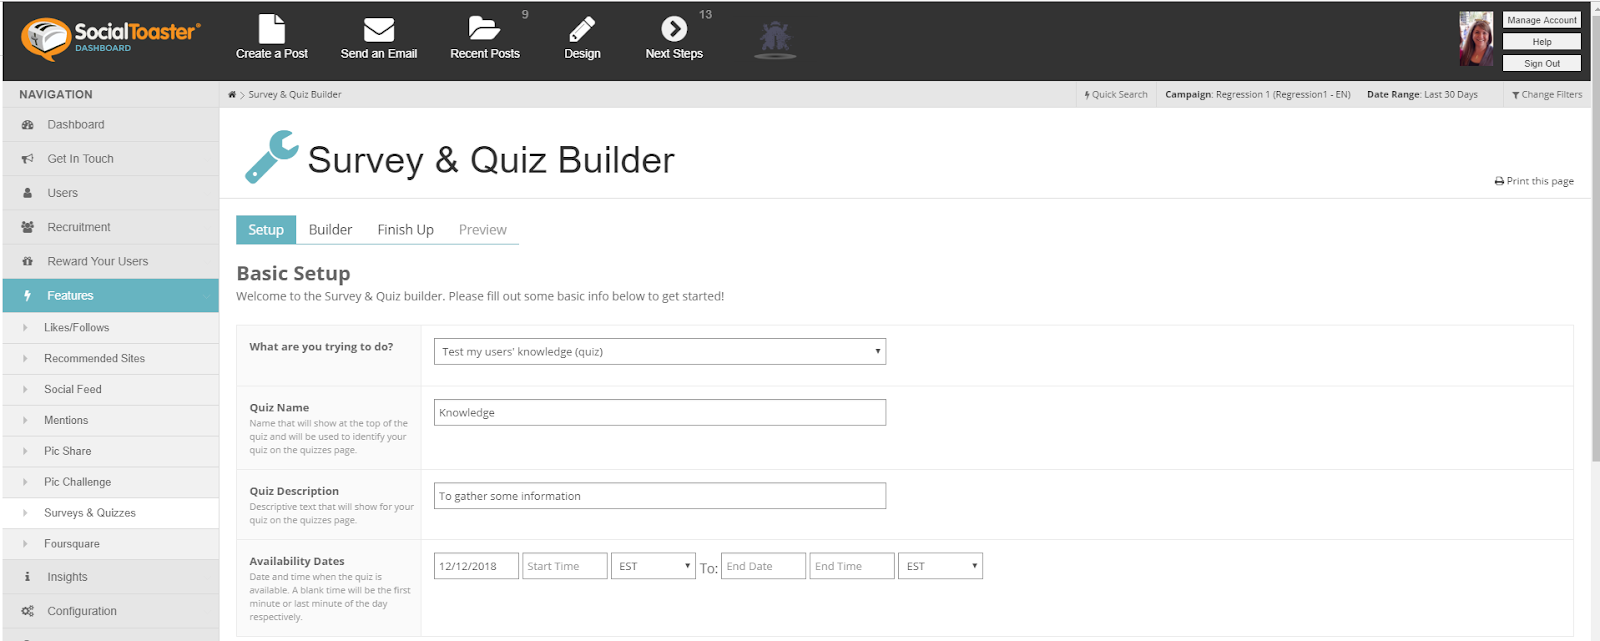Click the Sign Out button

[1542, 63]
